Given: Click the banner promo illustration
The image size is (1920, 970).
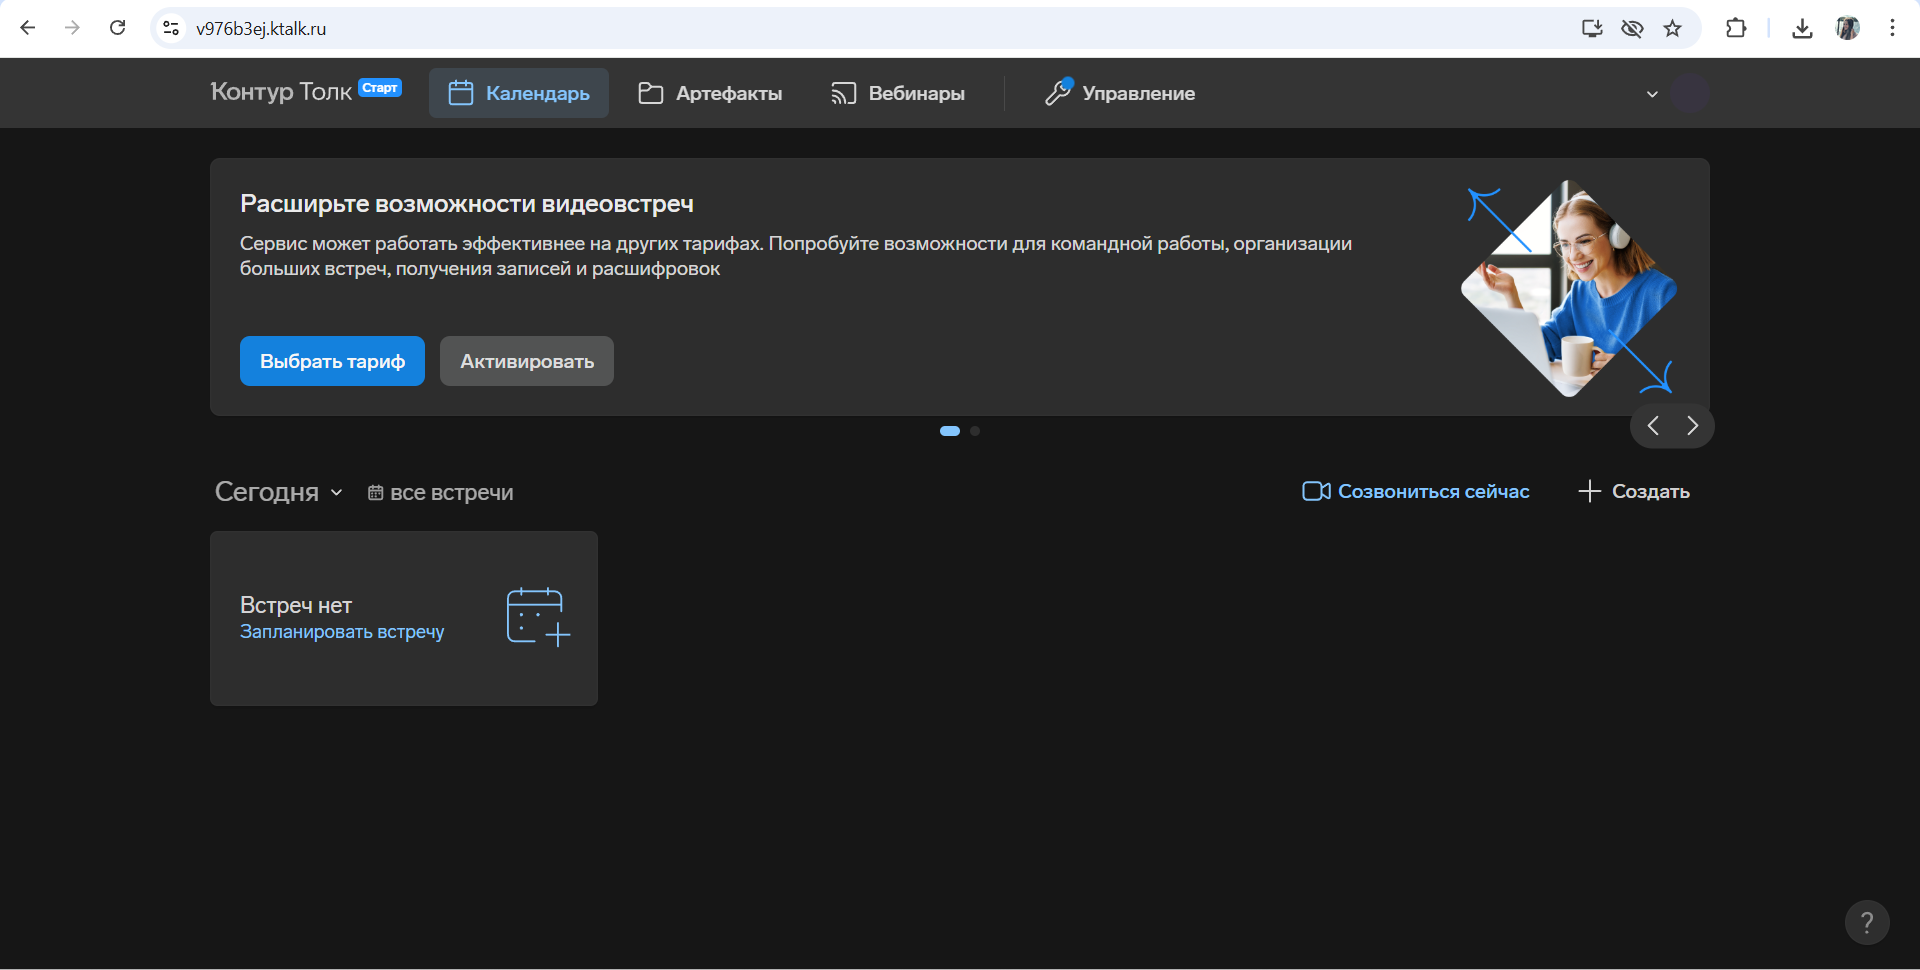Looking at the screenshot, I should pos(1569,289).
